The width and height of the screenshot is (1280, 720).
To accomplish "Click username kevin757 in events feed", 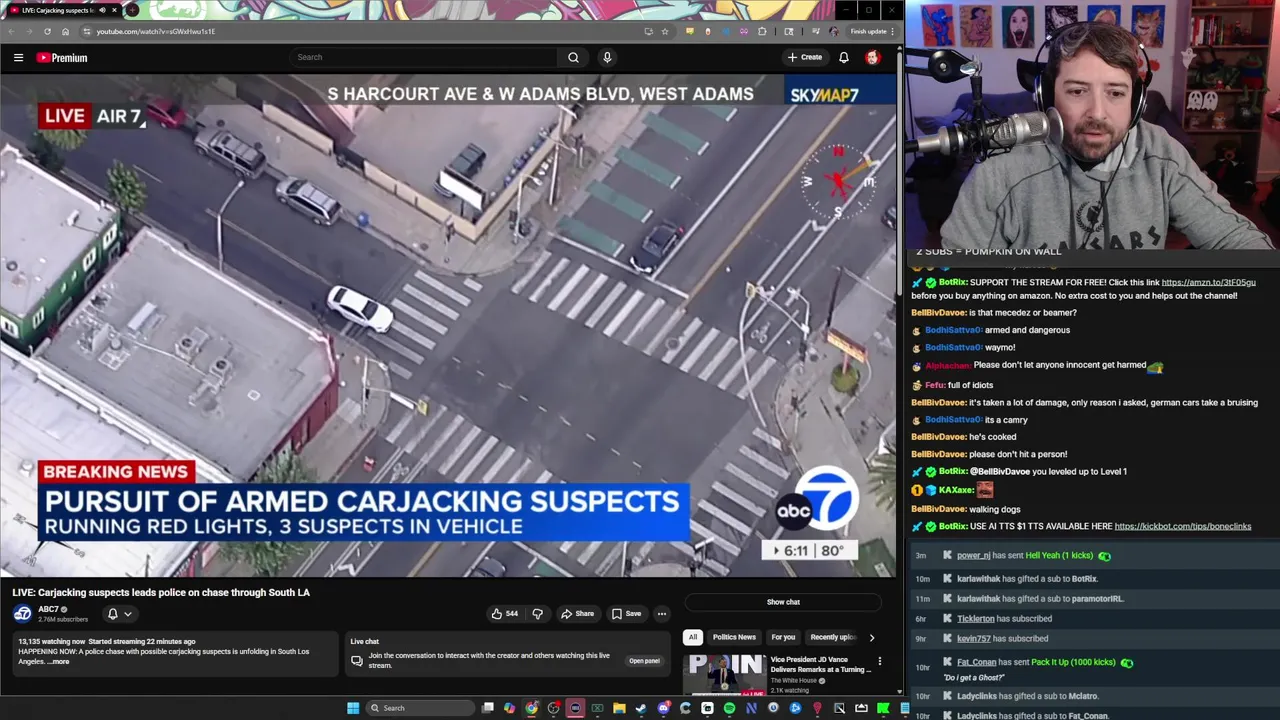I will pos(975,639).
